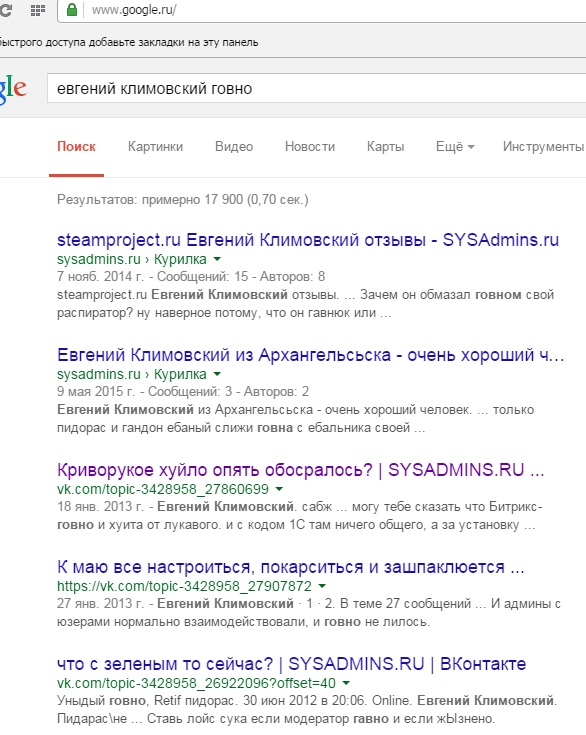The width and height of the screenshot is (586, 735).
Task: Switch to the Видео tab
Action: tap(234, 147)
